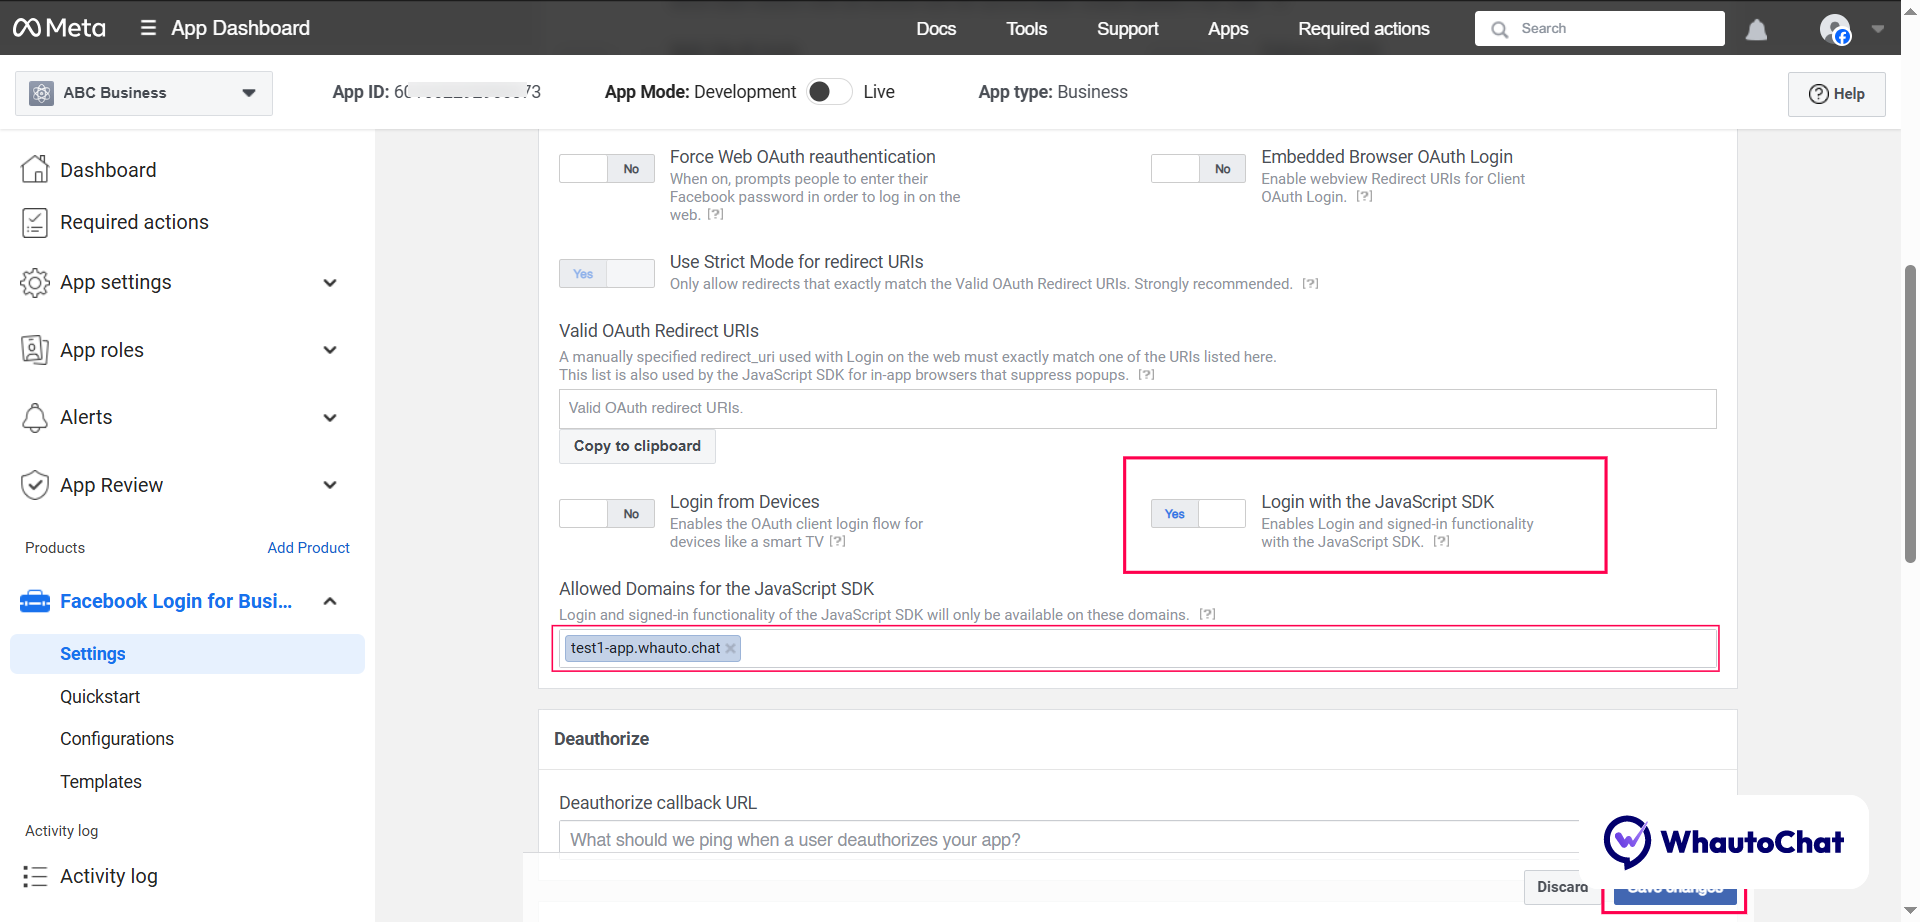
Task: Open the notifications bell
Action: click(1756, 30)
